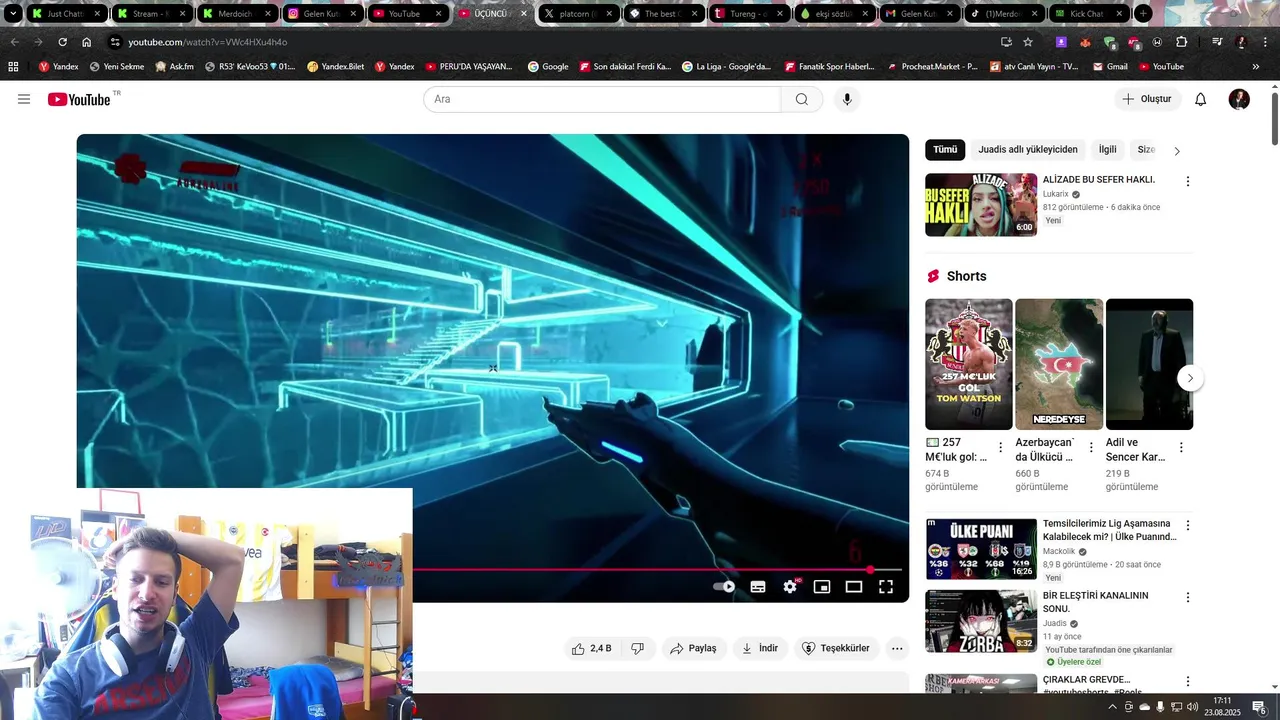Open options for Azerbaycan'da Ülkücü short
The image size is (1280, 720).
click(x=1091, y=447)
